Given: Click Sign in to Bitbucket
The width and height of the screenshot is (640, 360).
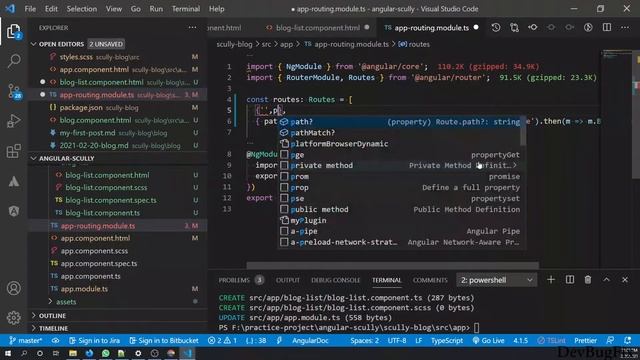Looking at the screenshot, I should point(164,340).
